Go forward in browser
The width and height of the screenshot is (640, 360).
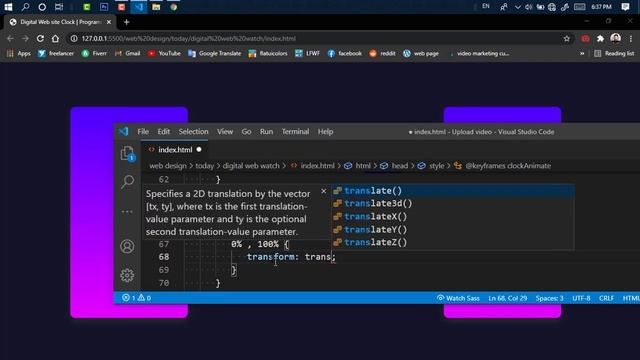25,38
